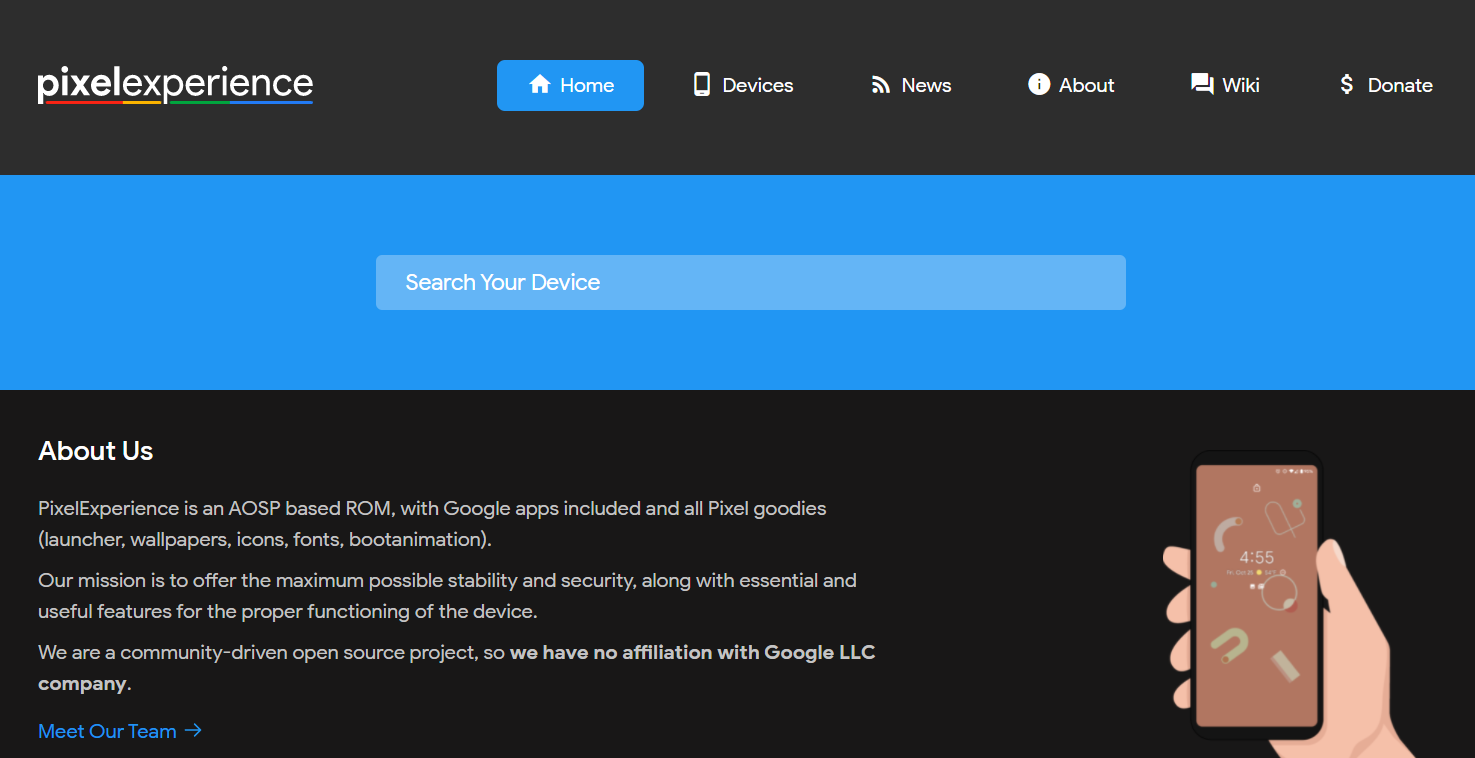Viewport: 1475px width, 758px height.
Task: Click the smartphone icon beside Devices
Action: click(702, 85)
